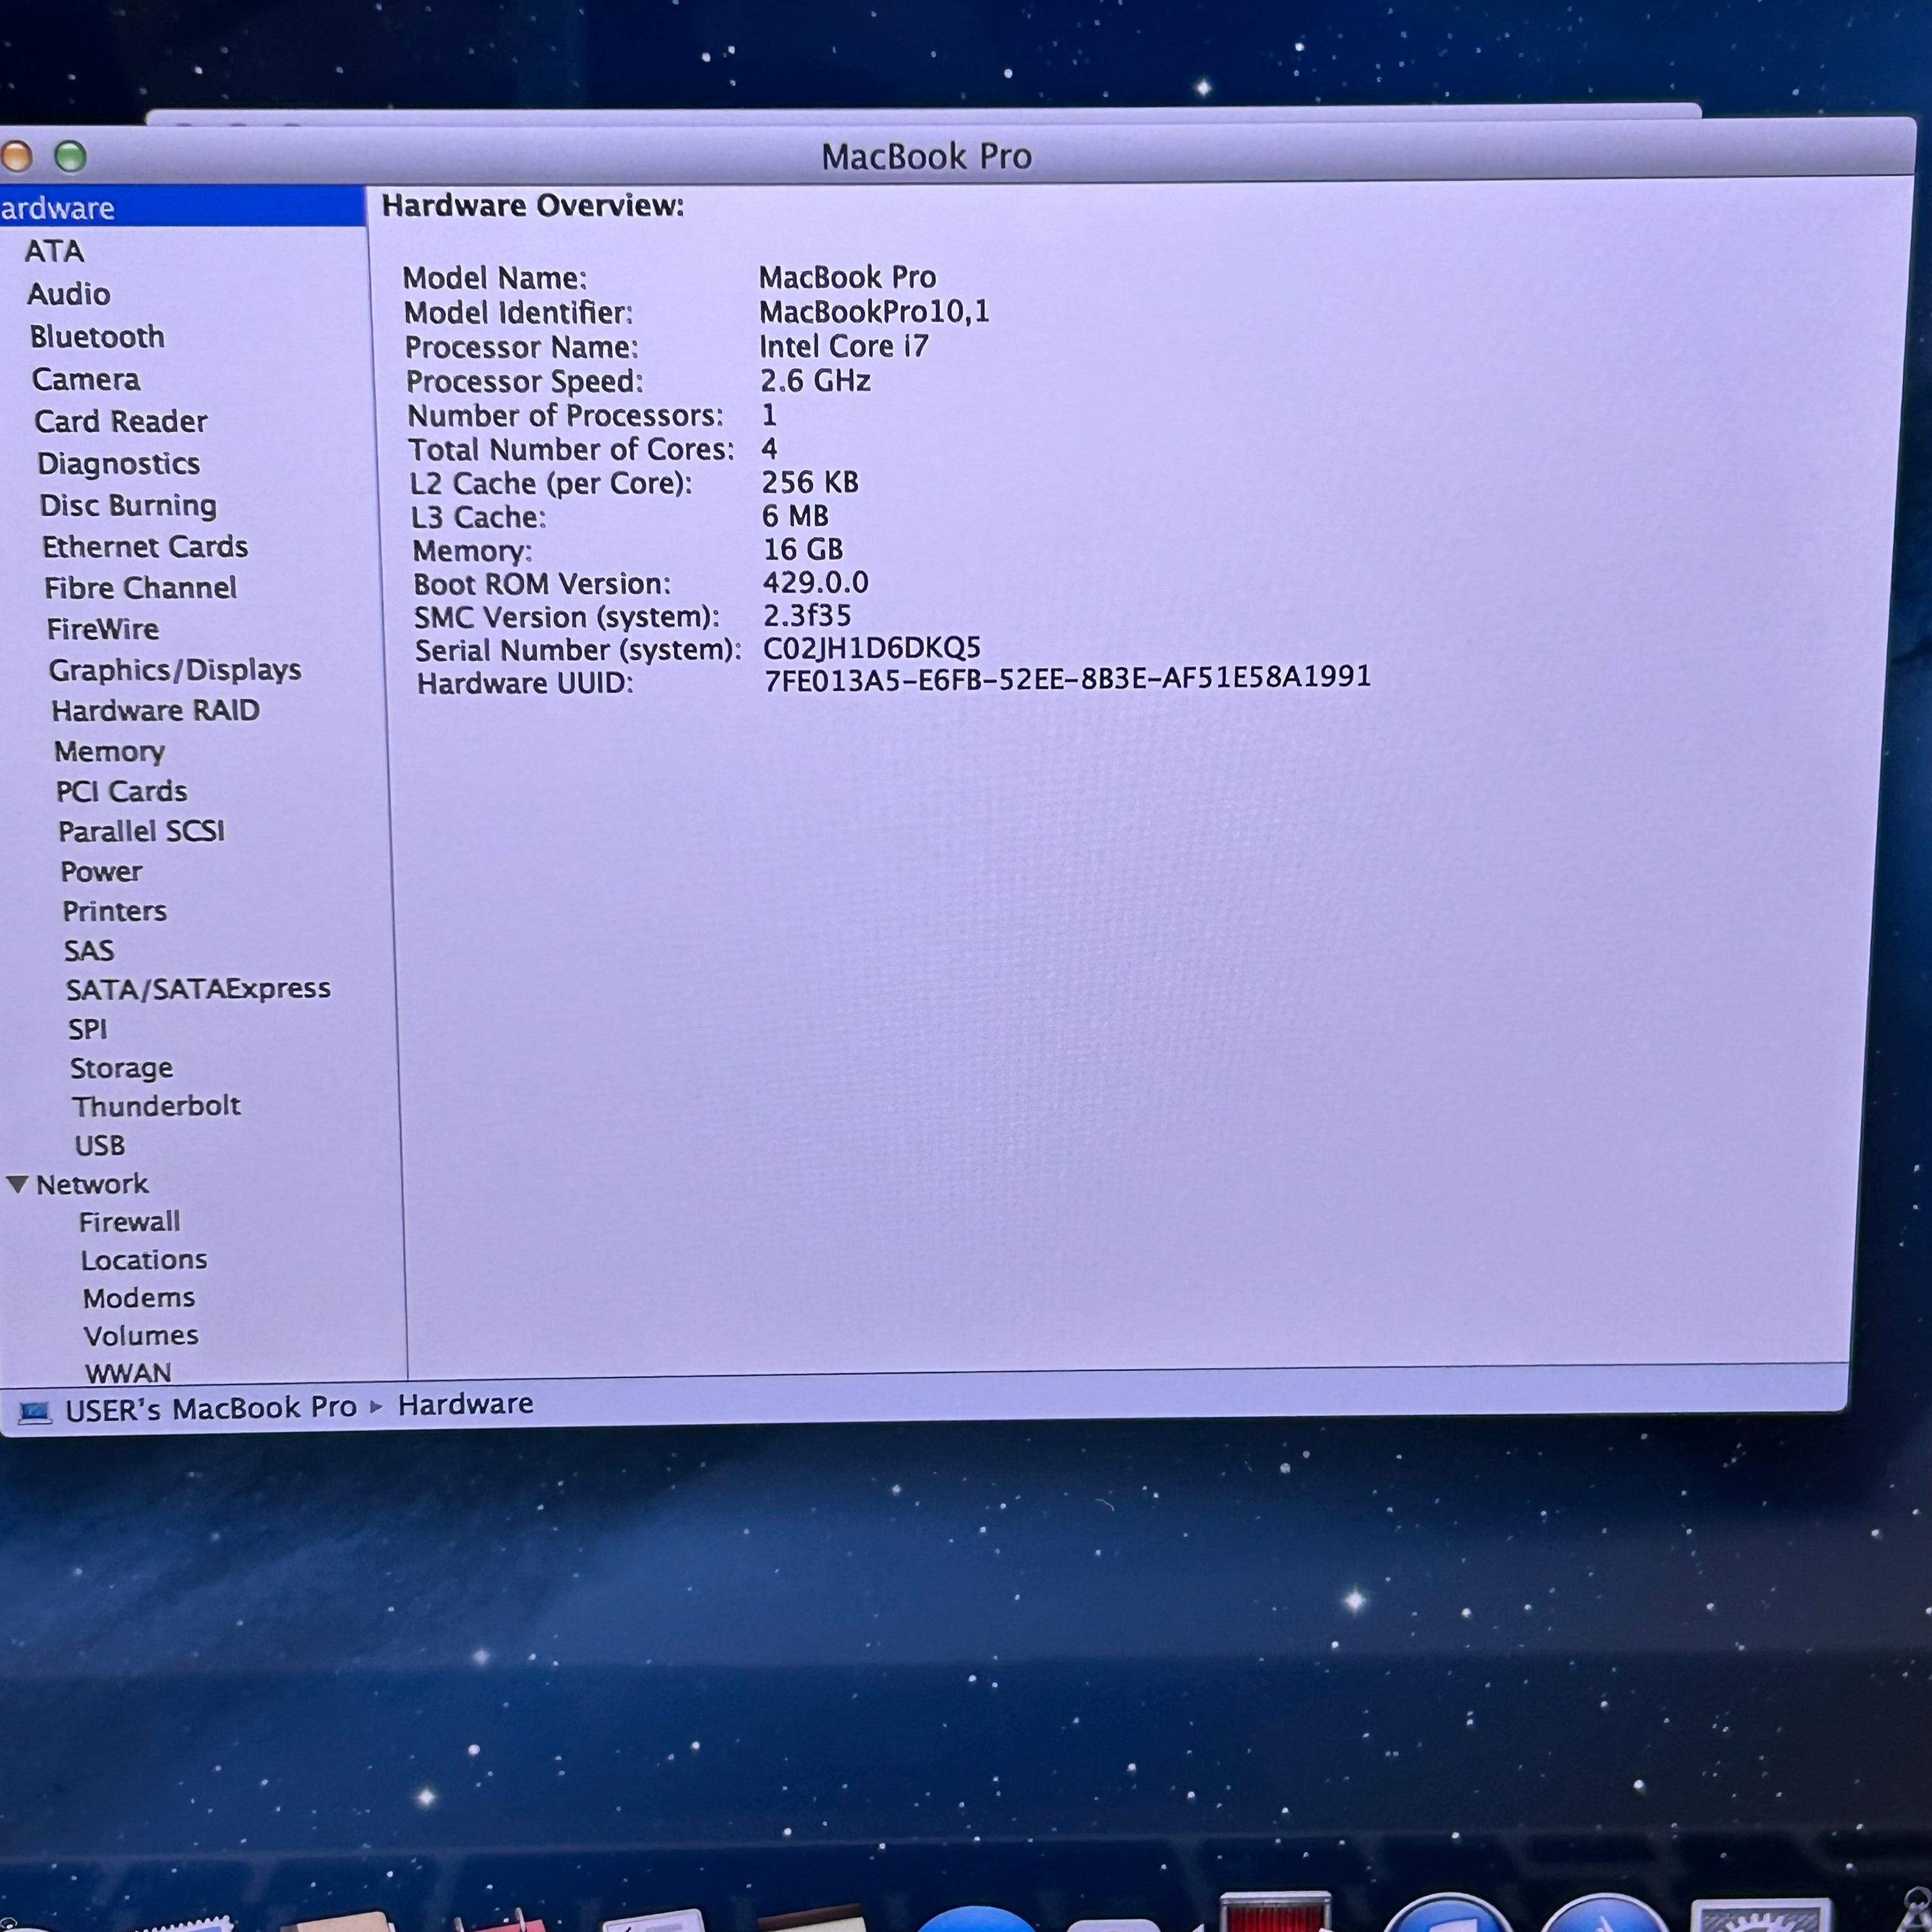The width and height of the screenshot is (1932, 1932).
Task: Collapse the Network disclosure triangle
Action: tap(17, 1185)
